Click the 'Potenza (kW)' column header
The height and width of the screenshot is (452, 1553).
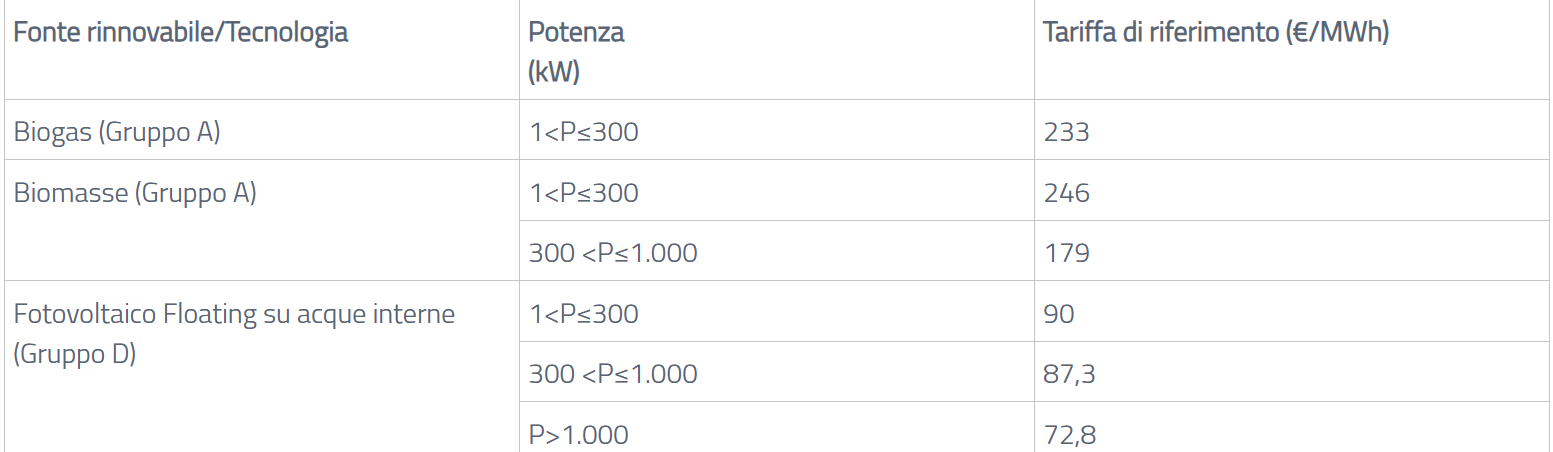click(576, 52)
